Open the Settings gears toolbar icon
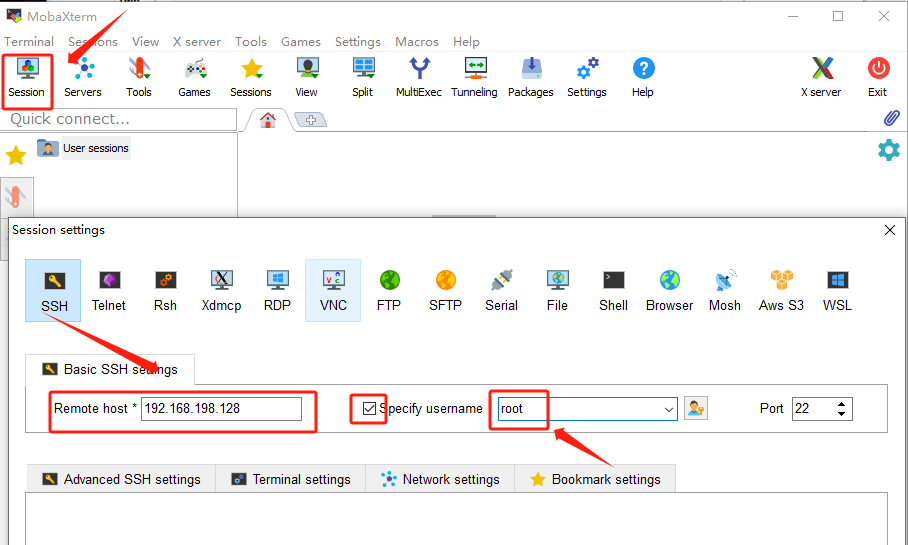 tap(587, 78)
